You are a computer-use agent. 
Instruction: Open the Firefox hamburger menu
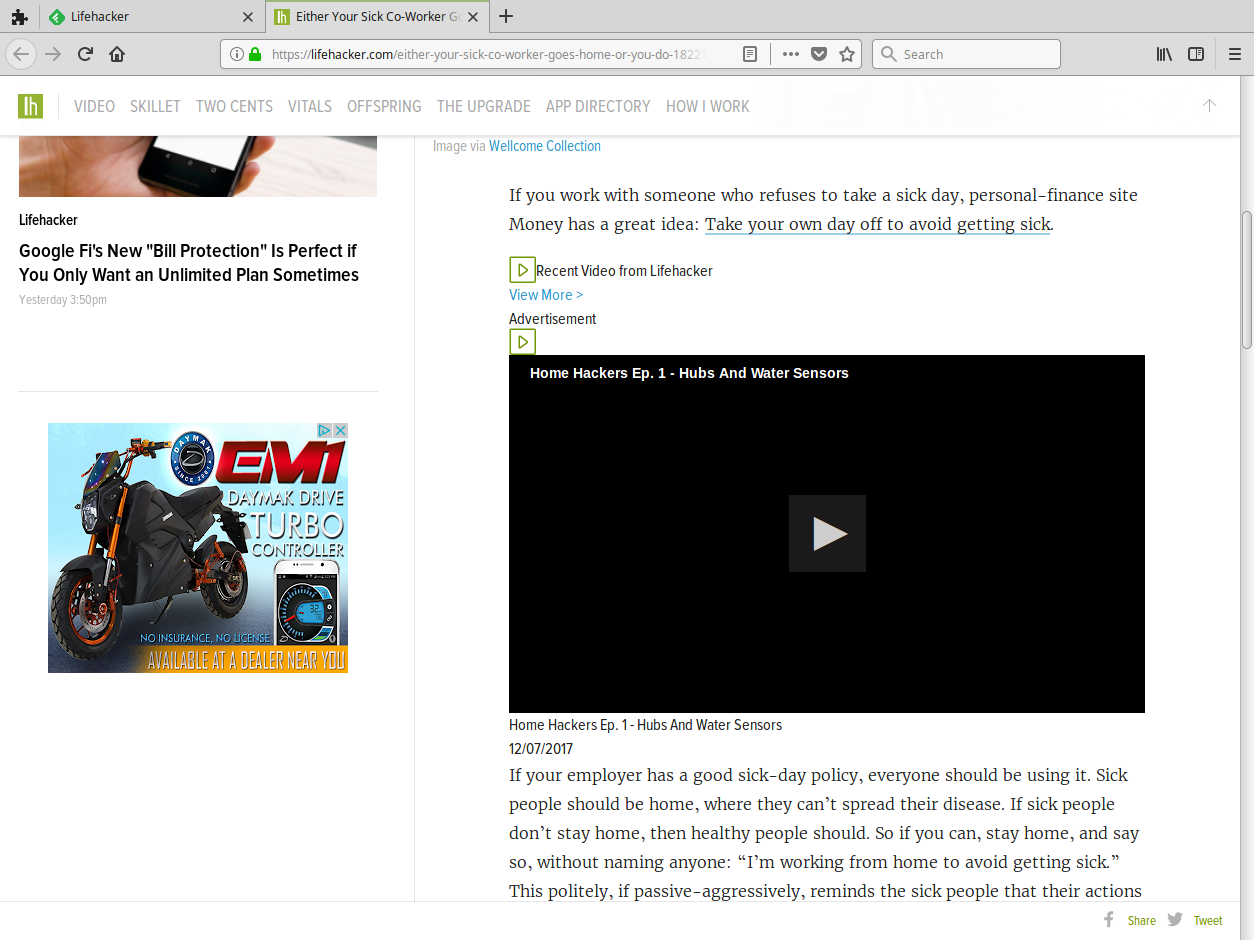[1234, 54]
